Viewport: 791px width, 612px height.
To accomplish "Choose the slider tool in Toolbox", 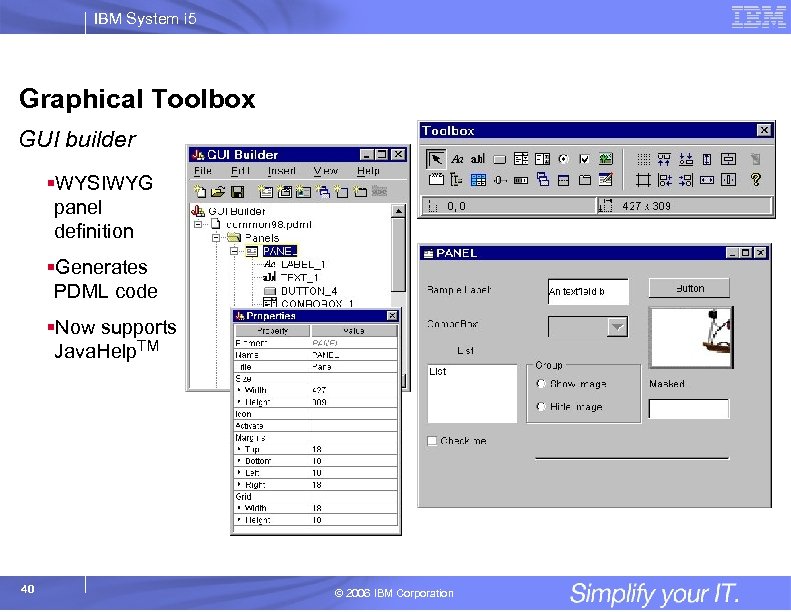I will (x=499, y=180).
